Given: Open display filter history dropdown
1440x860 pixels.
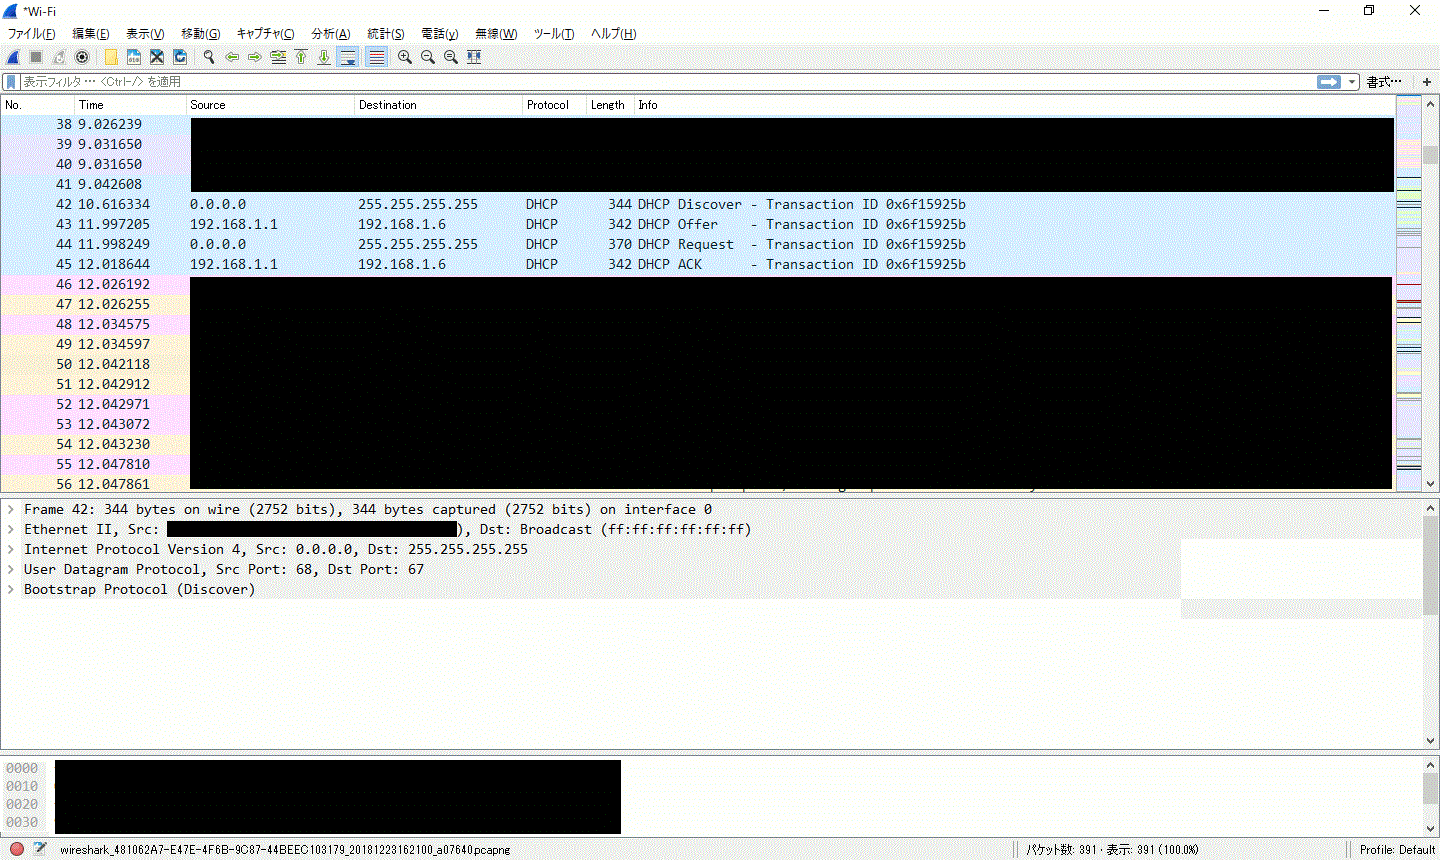Looking at the screenshot, I should point(1352,82).
